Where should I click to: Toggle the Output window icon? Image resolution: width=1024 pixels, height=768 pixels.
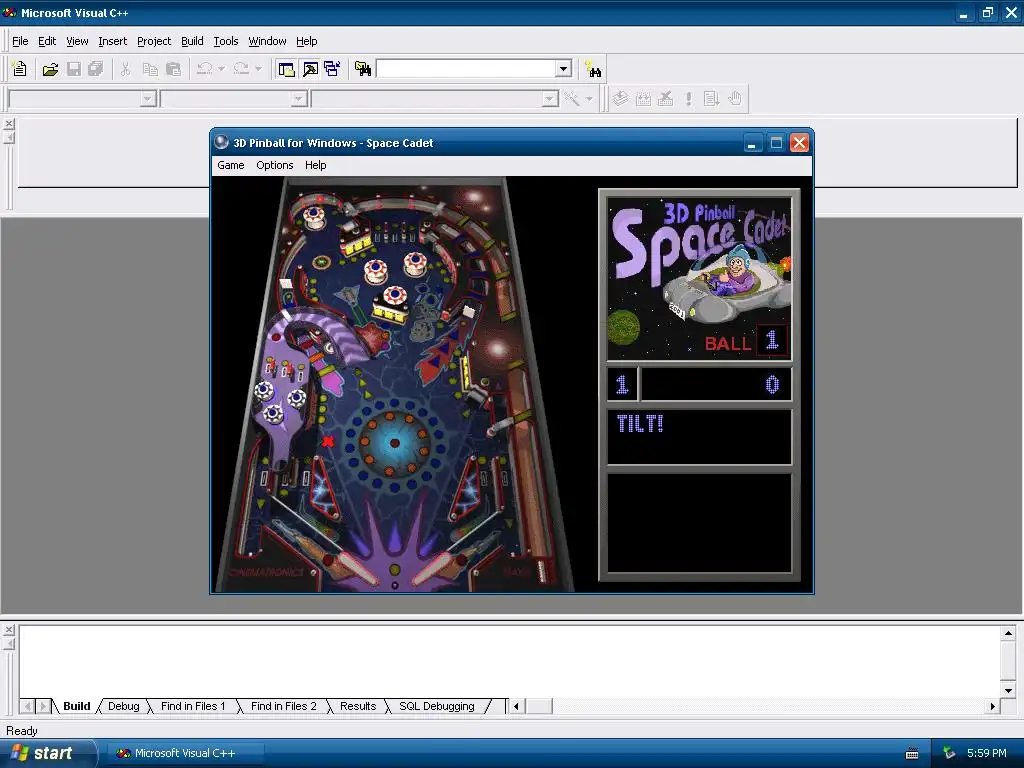(x=310, y=69)
